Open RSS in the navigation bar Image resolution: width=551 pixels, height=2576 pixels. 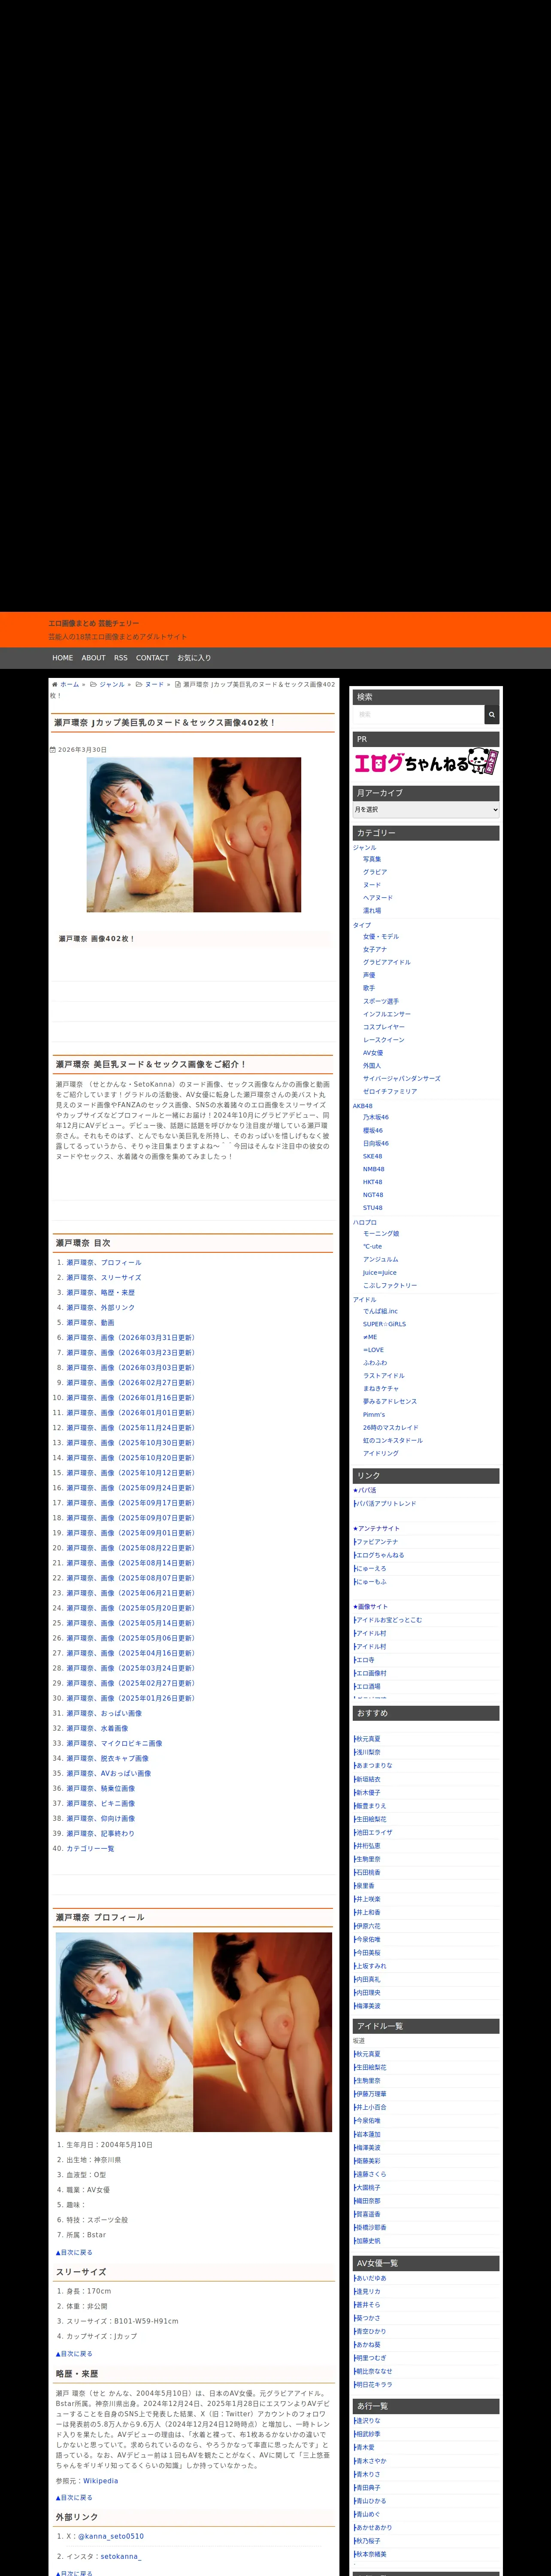(x=121, y=658)
